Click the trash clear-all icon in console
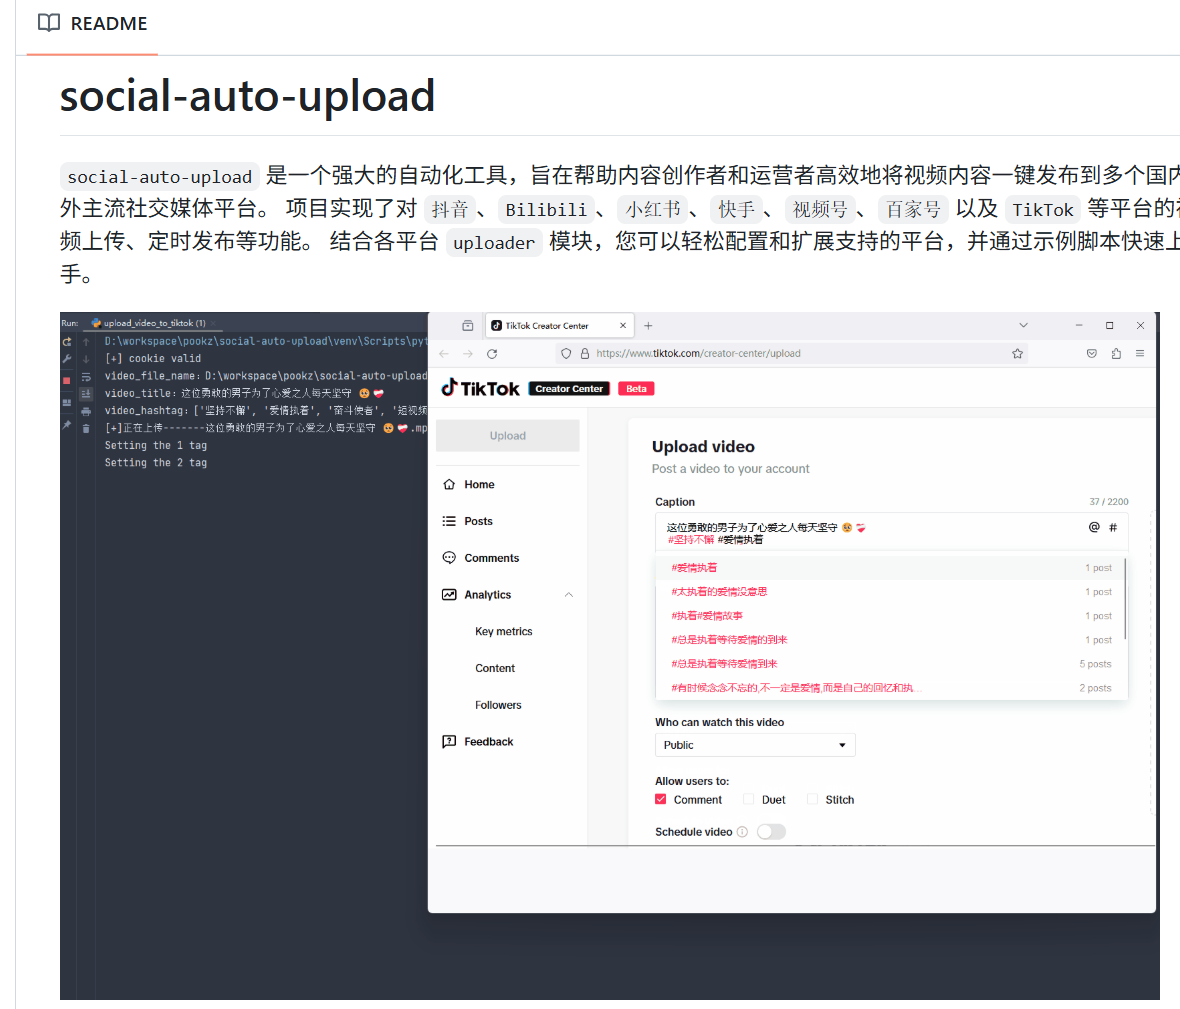This screenshot has height=1009, width=1180. point(86,428)
